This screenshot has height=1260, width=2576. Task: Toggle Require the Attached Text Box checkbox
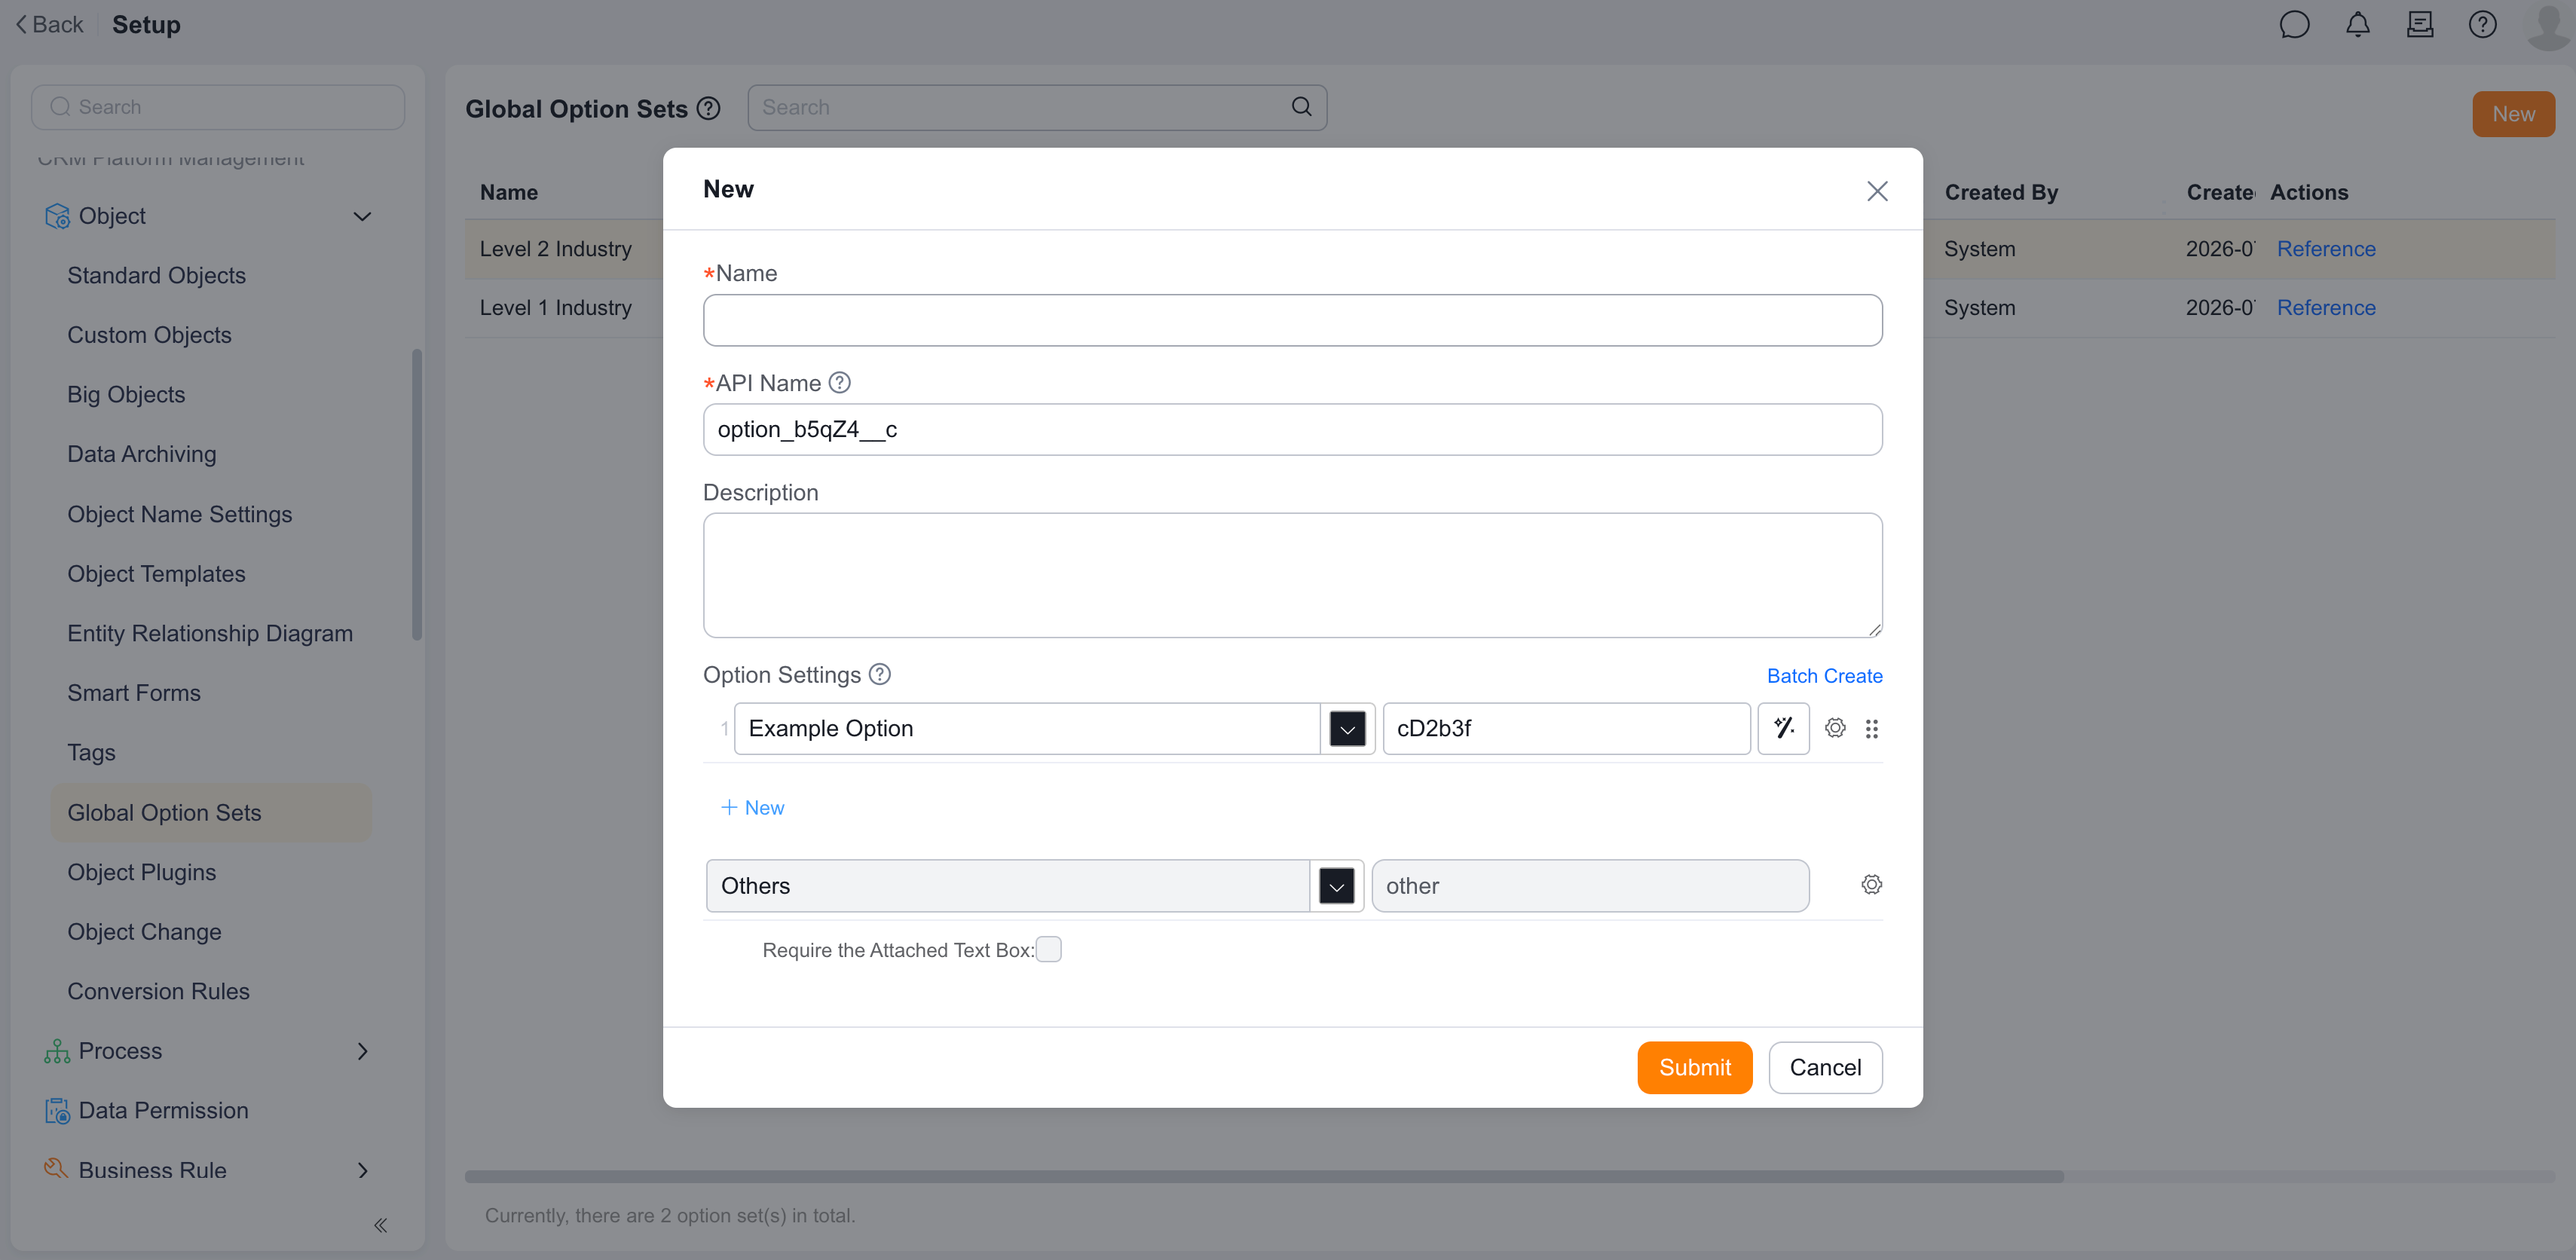tap(1048, 950)
